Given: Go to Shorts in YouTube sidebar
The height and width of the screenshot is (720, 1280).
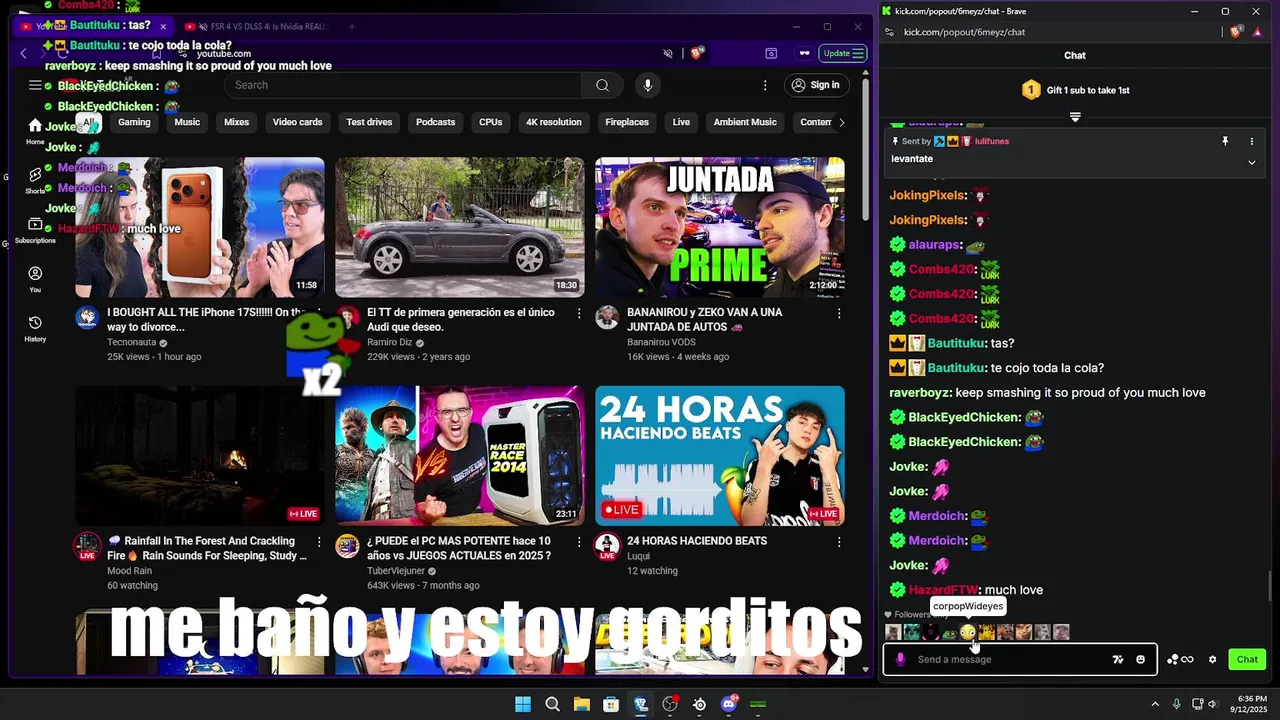Looking at the screenshot, I should 35,179.
